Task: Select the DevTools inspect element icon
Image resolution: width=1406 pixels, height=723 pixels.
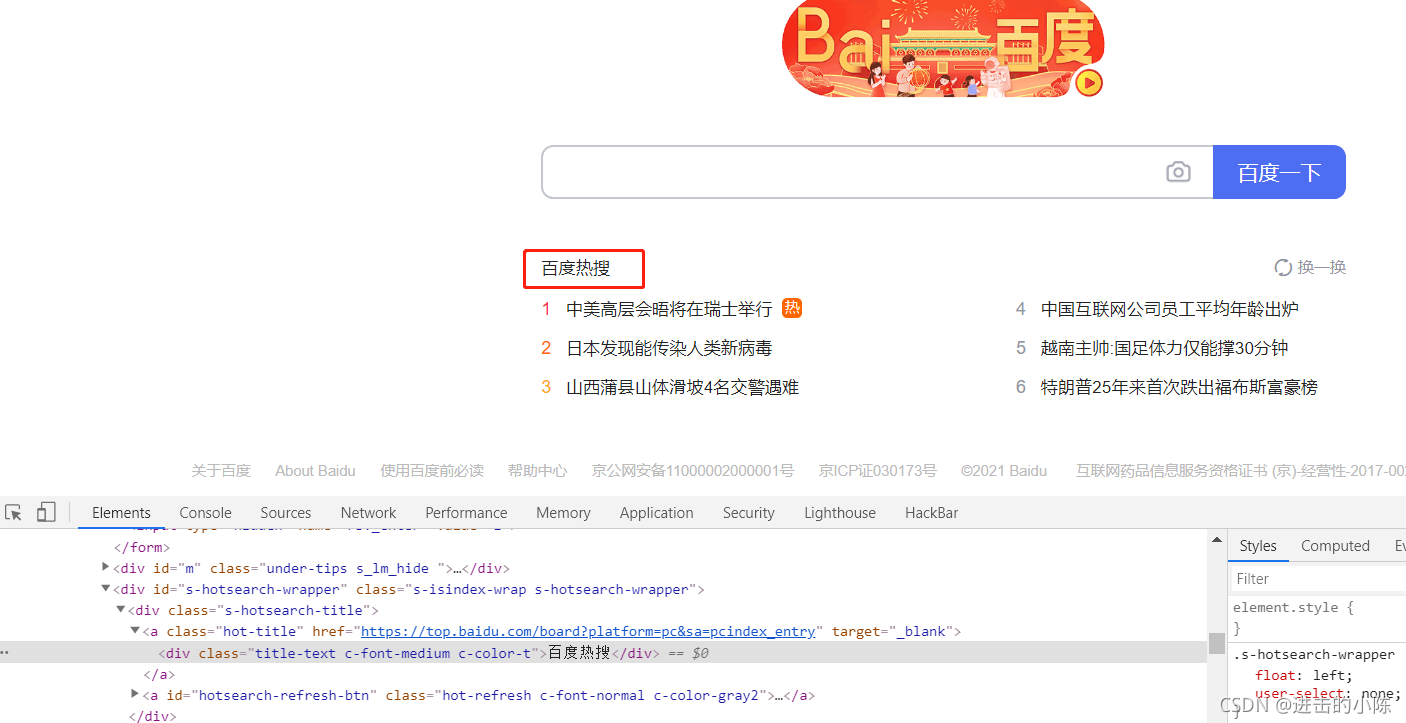Action: click(x=13, y=512)
